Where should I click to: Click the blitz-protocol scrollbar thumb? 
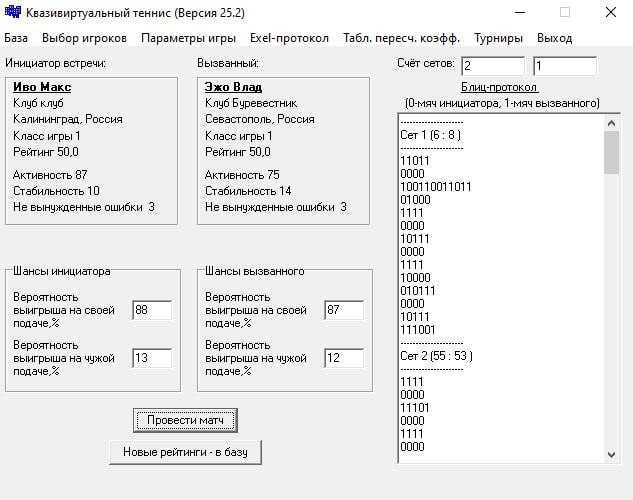(612, 152)
